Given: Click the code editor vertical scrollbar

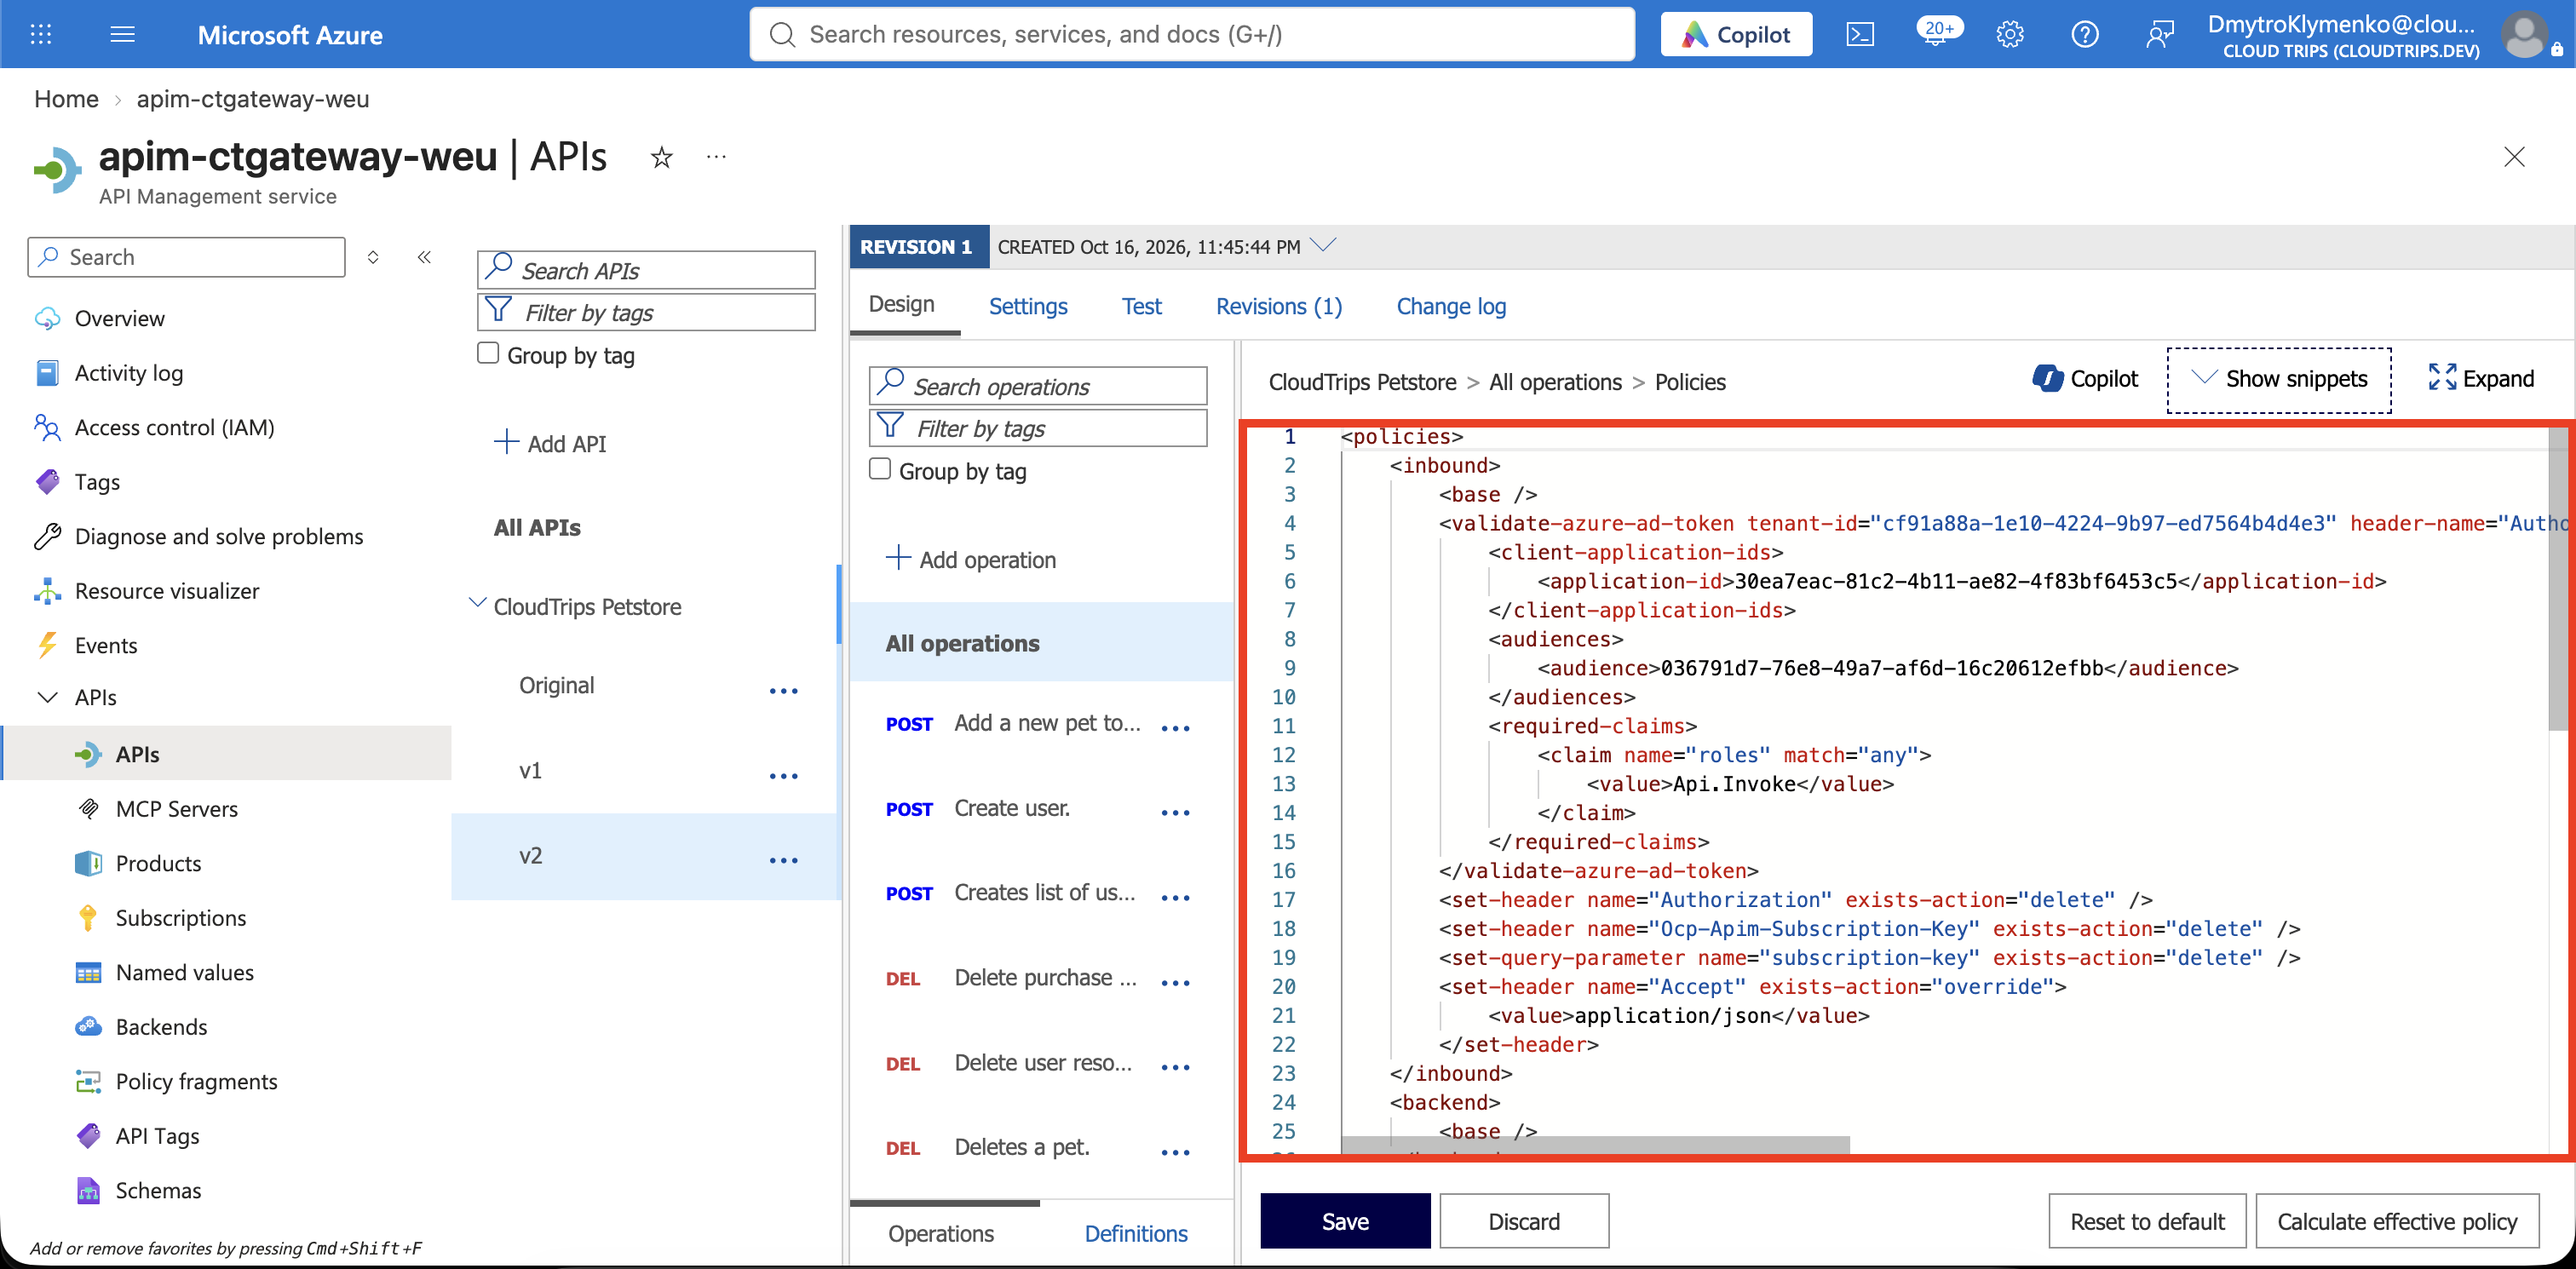Looking at the screenshot, I should [2557, 580].
